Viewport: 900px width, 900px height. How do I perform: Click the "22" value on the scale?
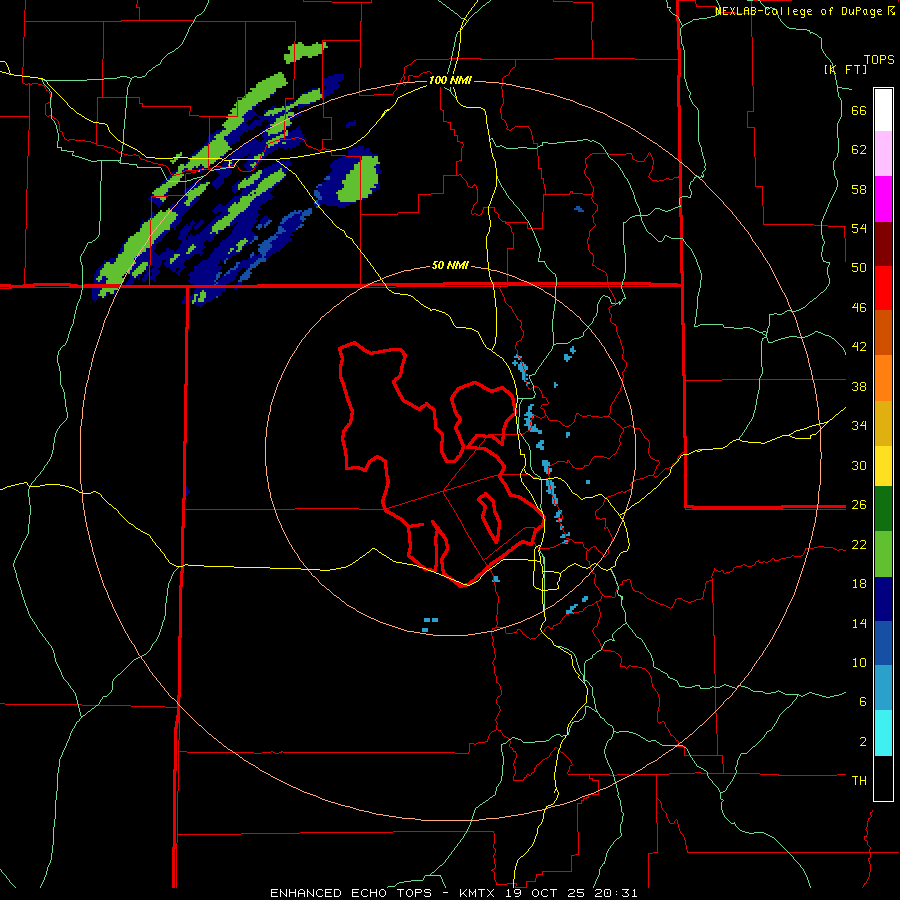pos(859,544)
